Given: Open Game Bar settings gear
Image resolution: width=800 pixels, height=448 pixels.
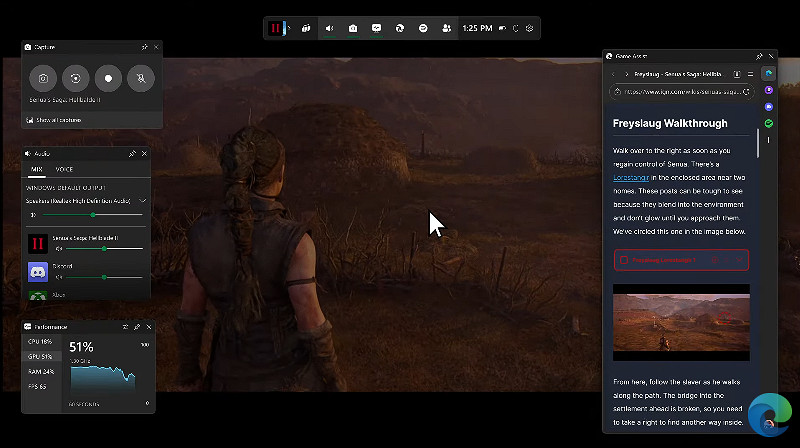Looking at the screenshot, I should pos(530,28).
